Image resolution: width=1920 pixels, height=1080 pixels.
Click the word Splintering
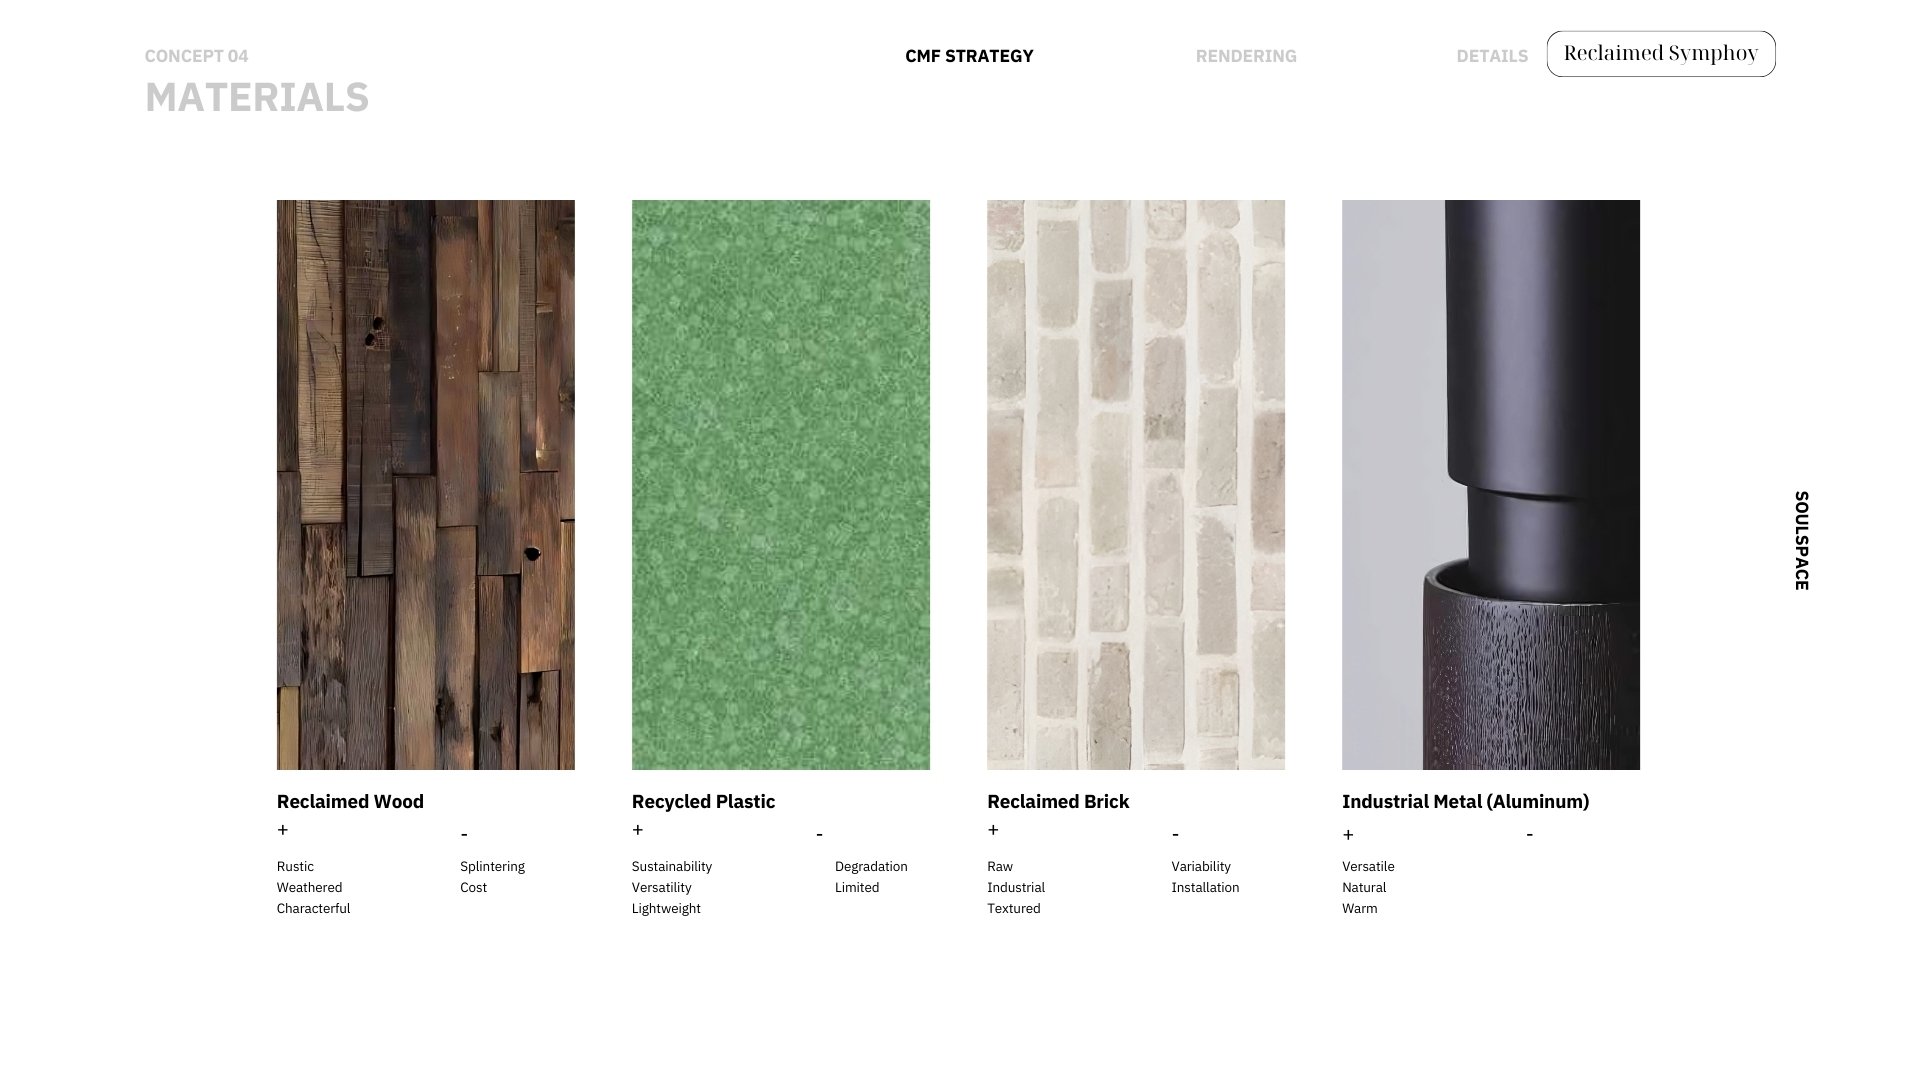tap(492, 867)
